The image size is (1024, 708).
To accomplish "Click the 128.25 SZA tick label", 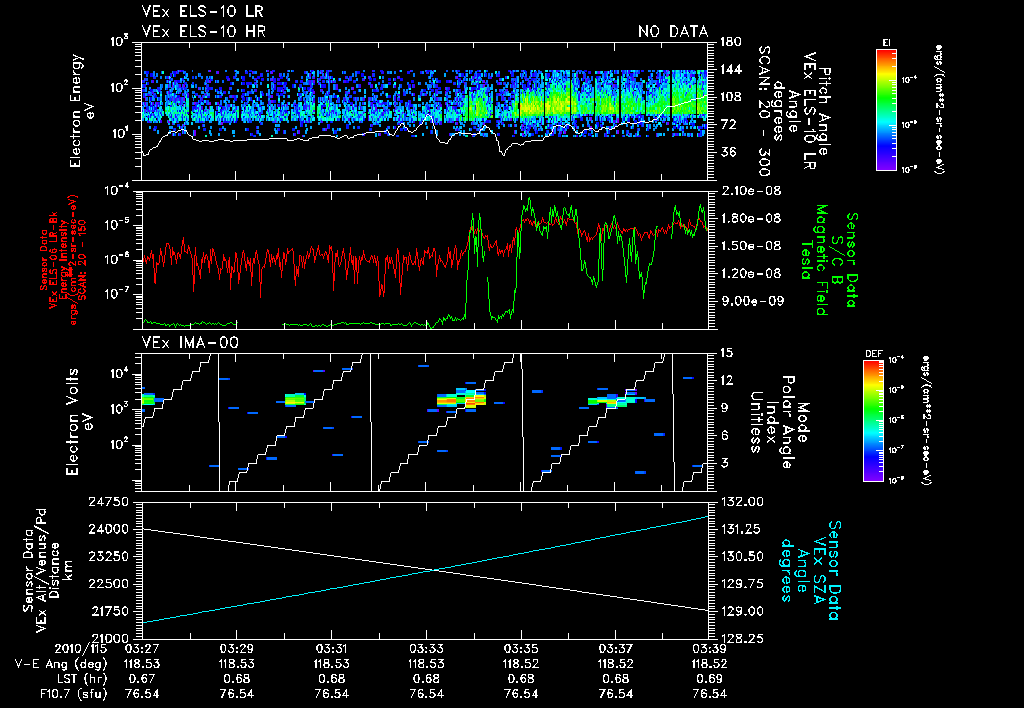I will click(x=742, y=639).
